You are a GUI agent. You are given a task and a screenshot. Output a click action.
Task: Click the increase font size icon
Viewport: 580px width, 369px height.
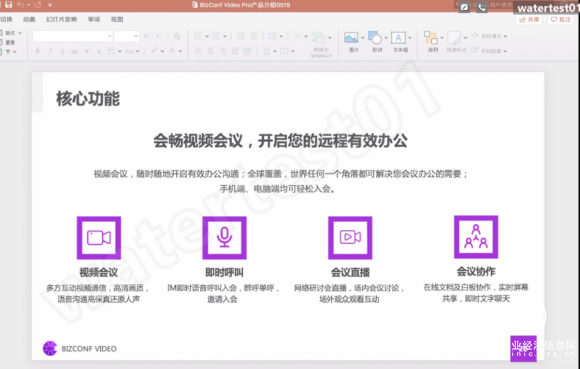coord(146,36)
